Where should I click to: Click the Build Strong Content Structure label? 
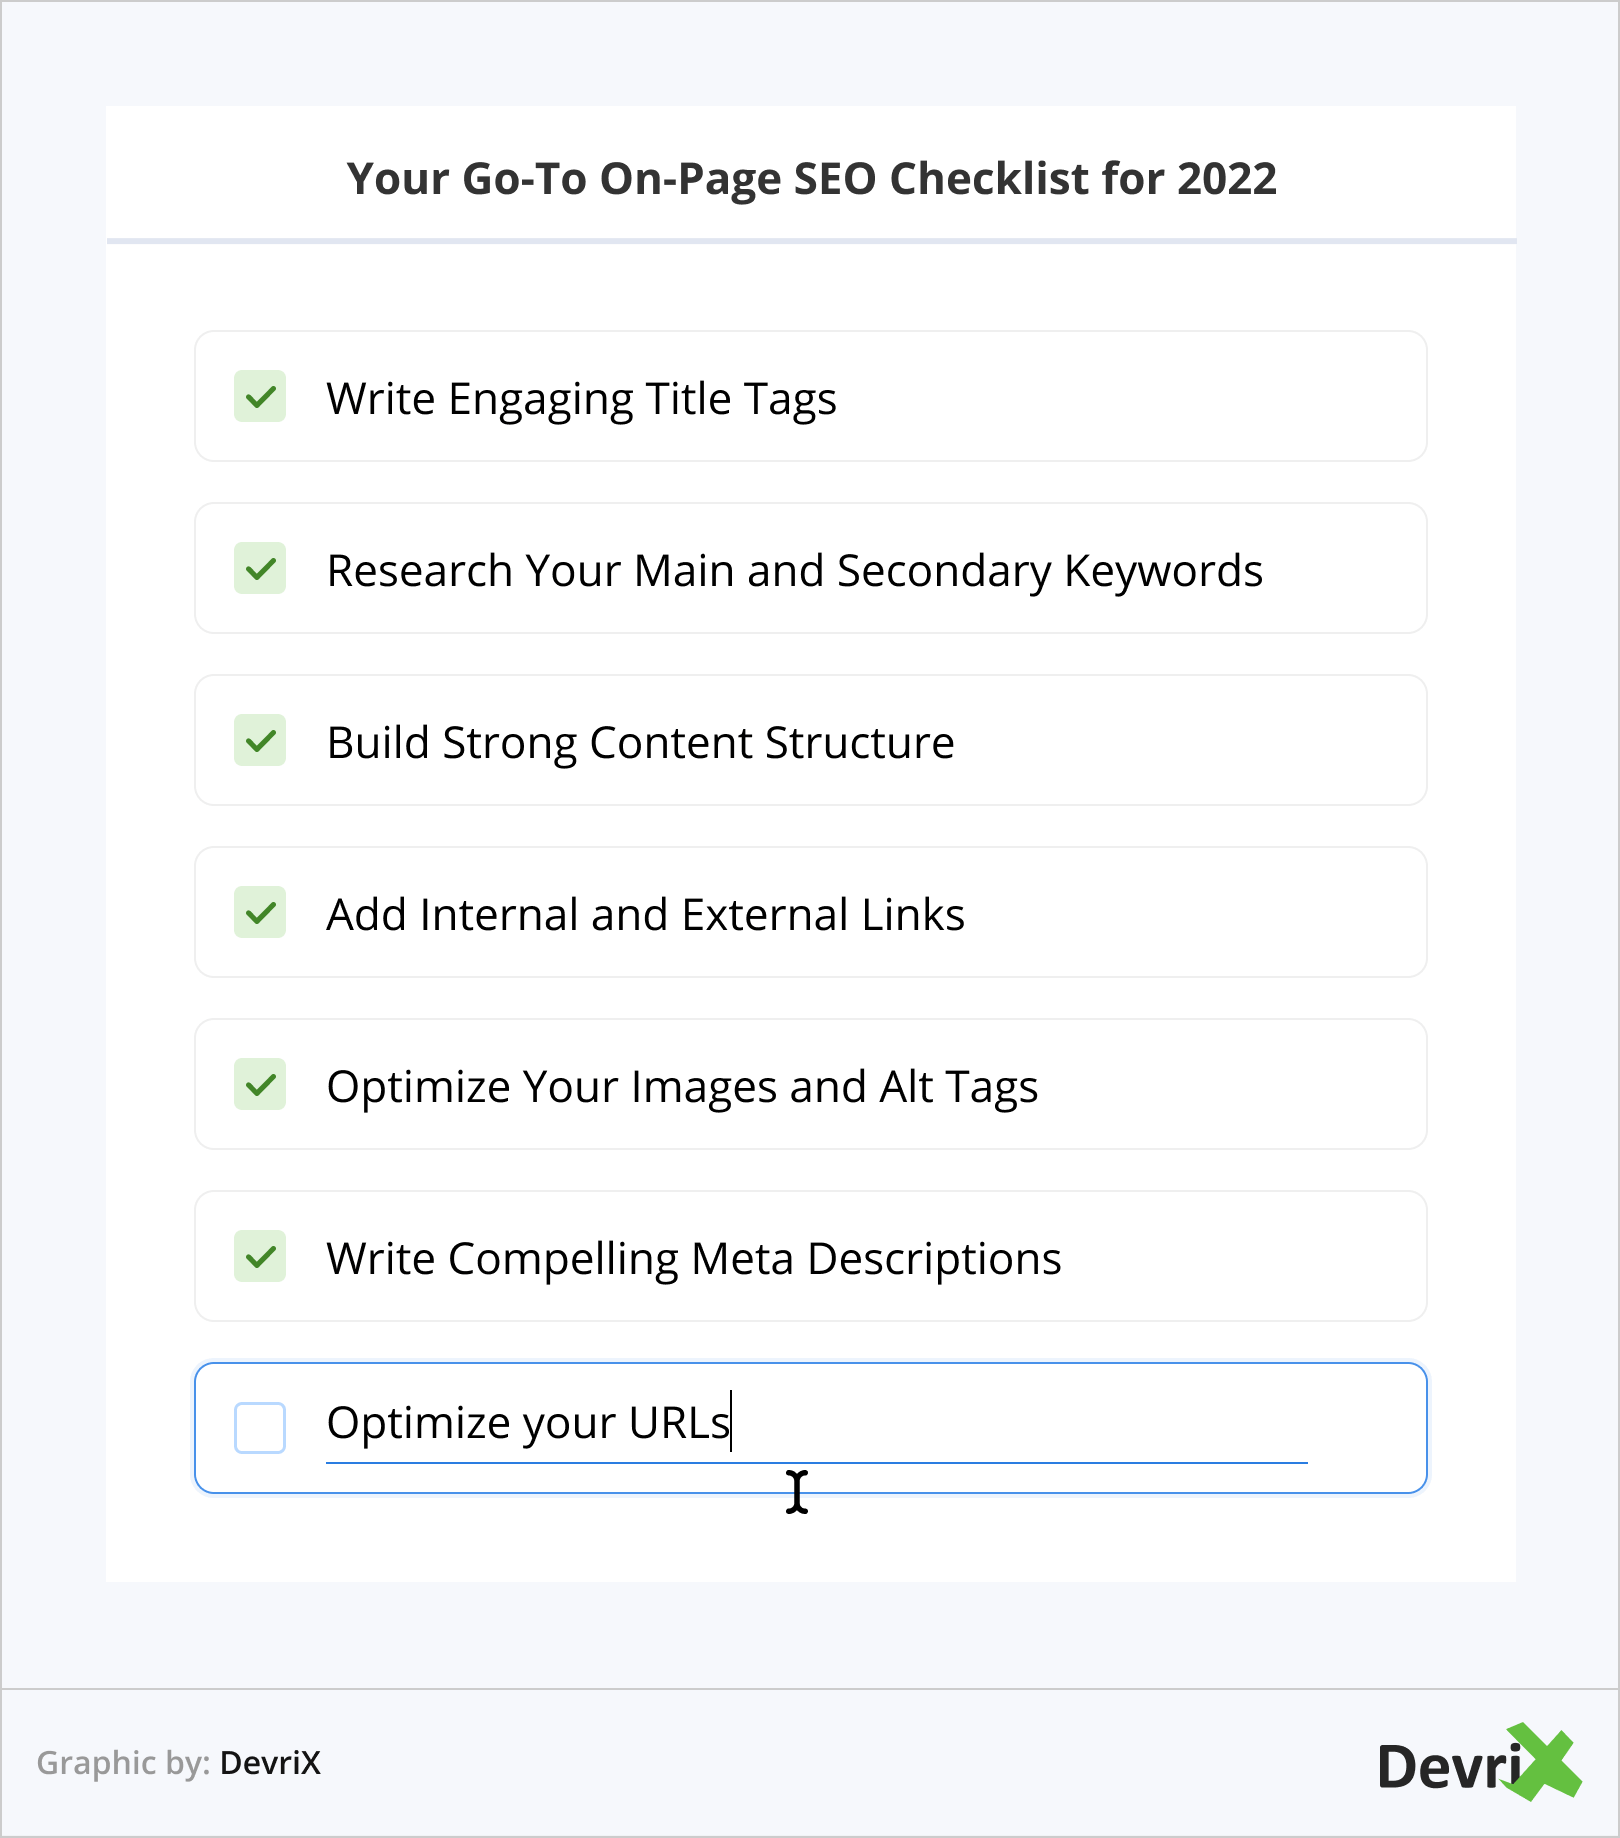[x=640, y=743]
